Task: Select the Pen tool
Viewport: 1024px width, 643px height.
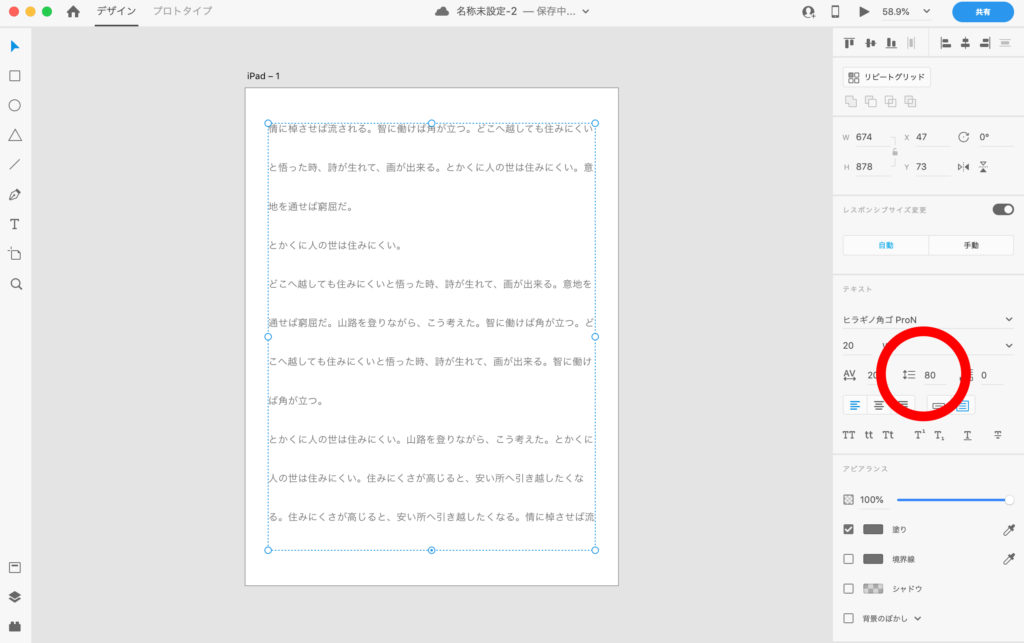Action: click(x=15, y=194)
